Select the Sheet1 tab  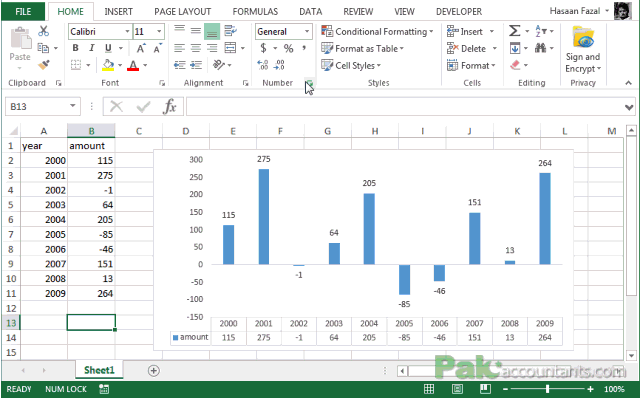click(x=99, y=370)
